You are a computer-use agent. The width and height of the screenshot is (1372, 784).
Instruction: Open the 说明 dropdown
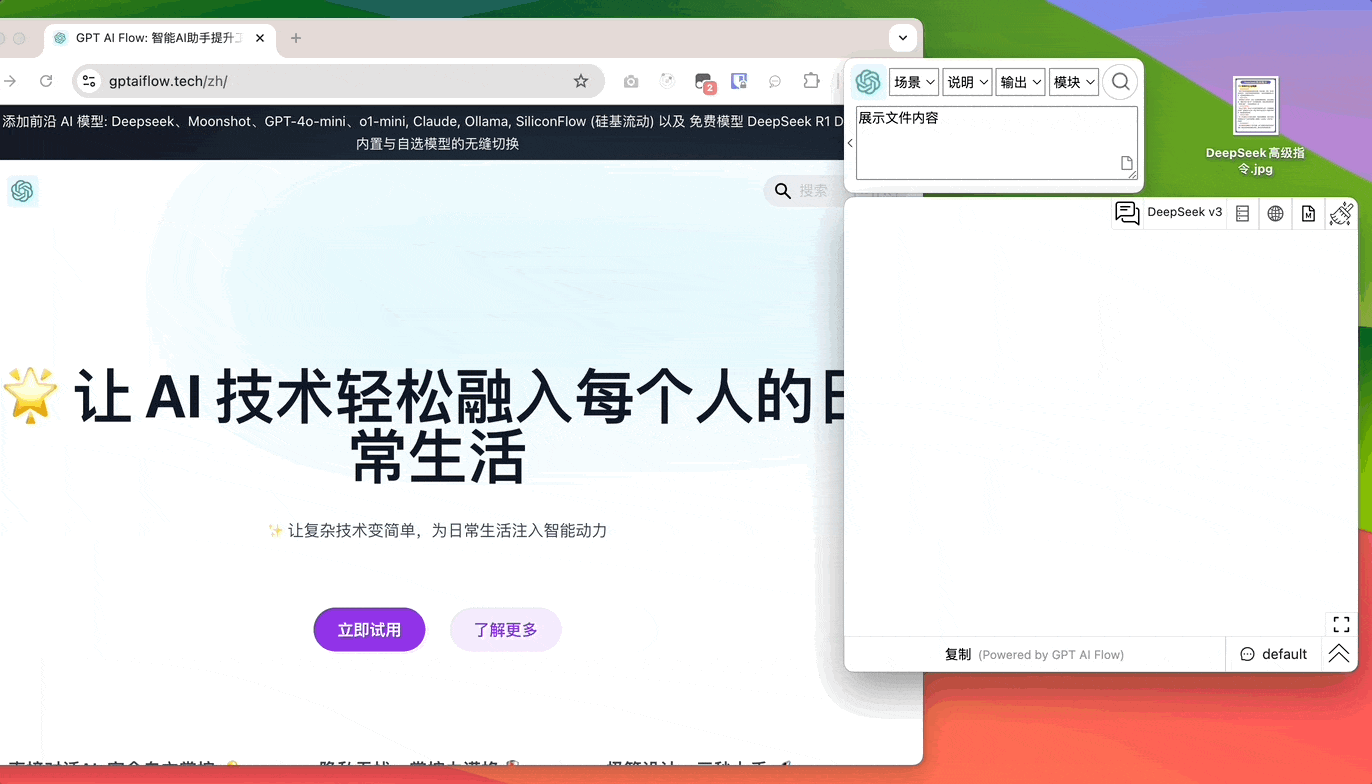[x=967, y=82]
